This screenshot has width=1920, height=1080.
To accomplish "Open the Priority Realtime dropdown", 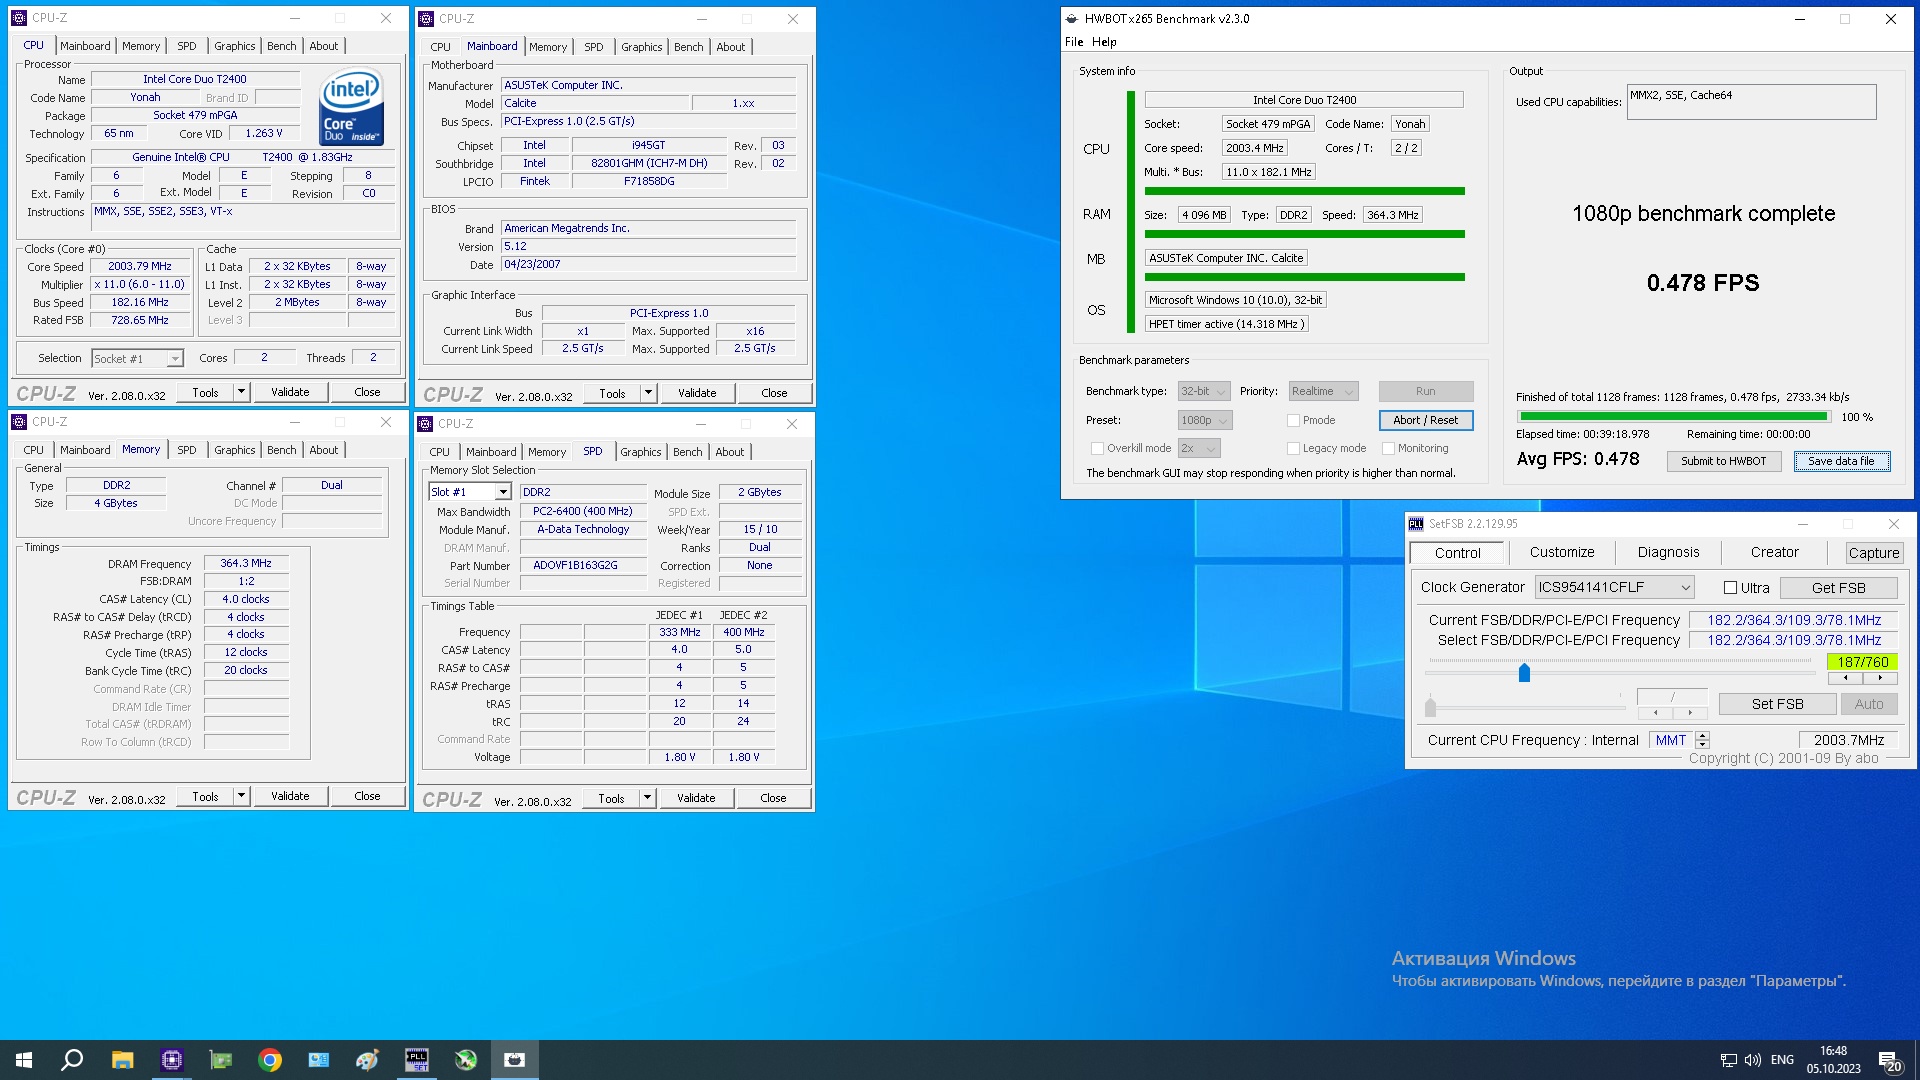I will pos(1323,392).
